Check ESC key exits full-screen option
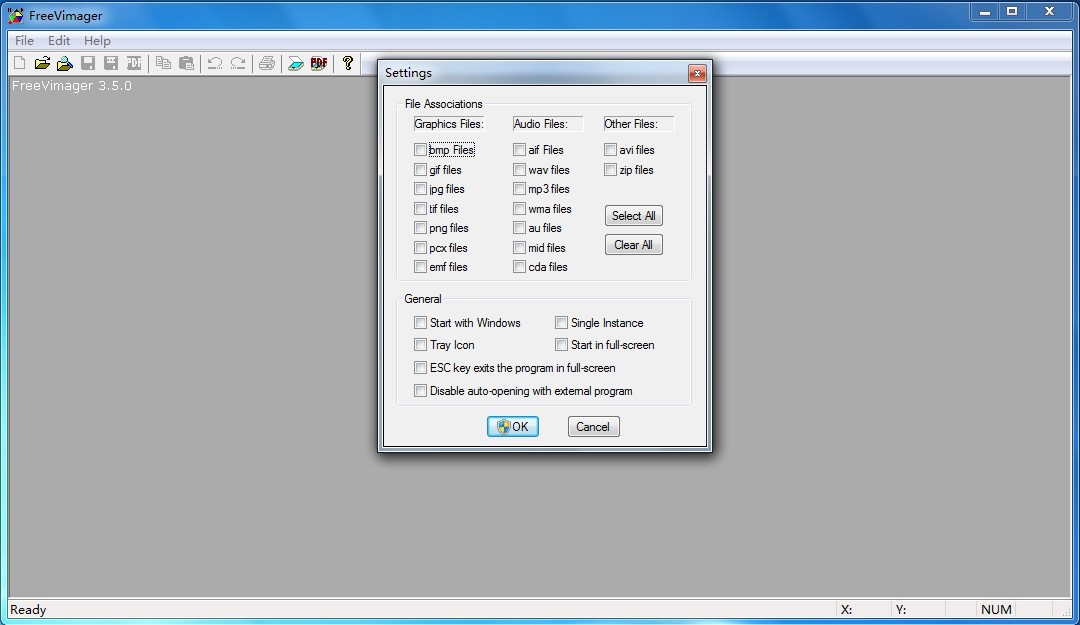The width and height of the screenshot is (1080, 625). (420, 368)
